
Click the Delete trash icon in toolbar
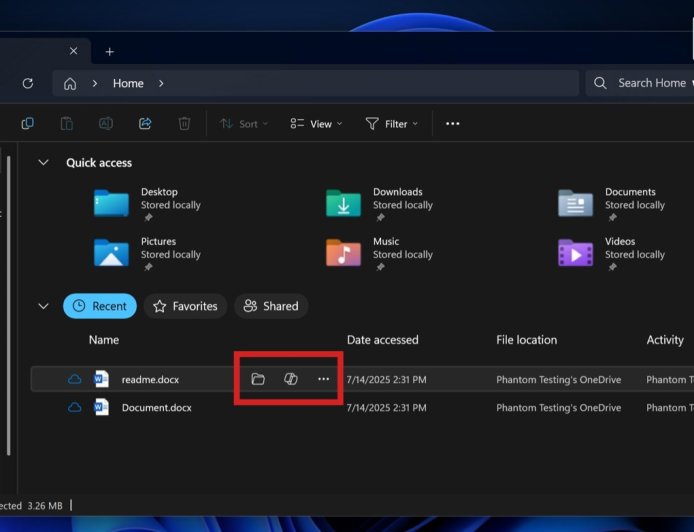click(185, 123)
